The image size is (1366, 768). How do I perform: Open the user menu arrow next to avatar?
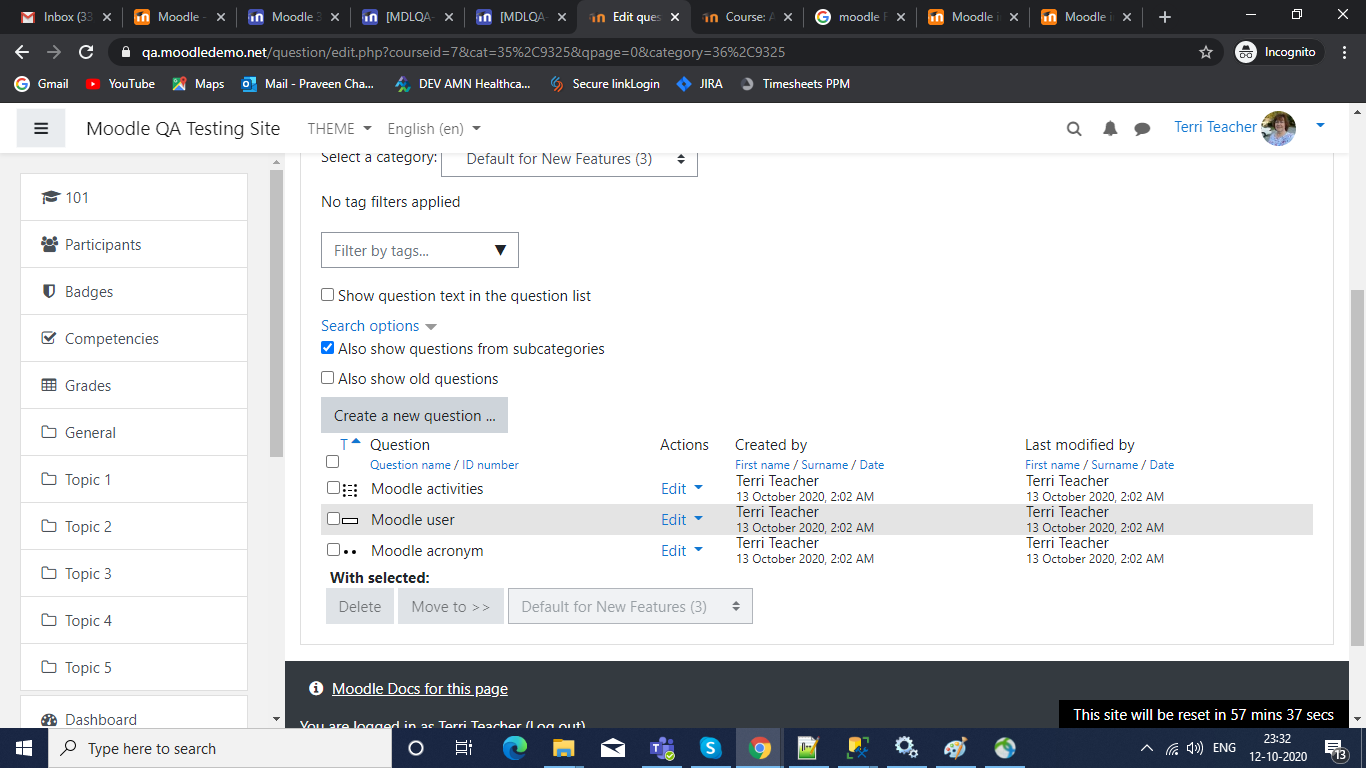(x=1320, y=126)
